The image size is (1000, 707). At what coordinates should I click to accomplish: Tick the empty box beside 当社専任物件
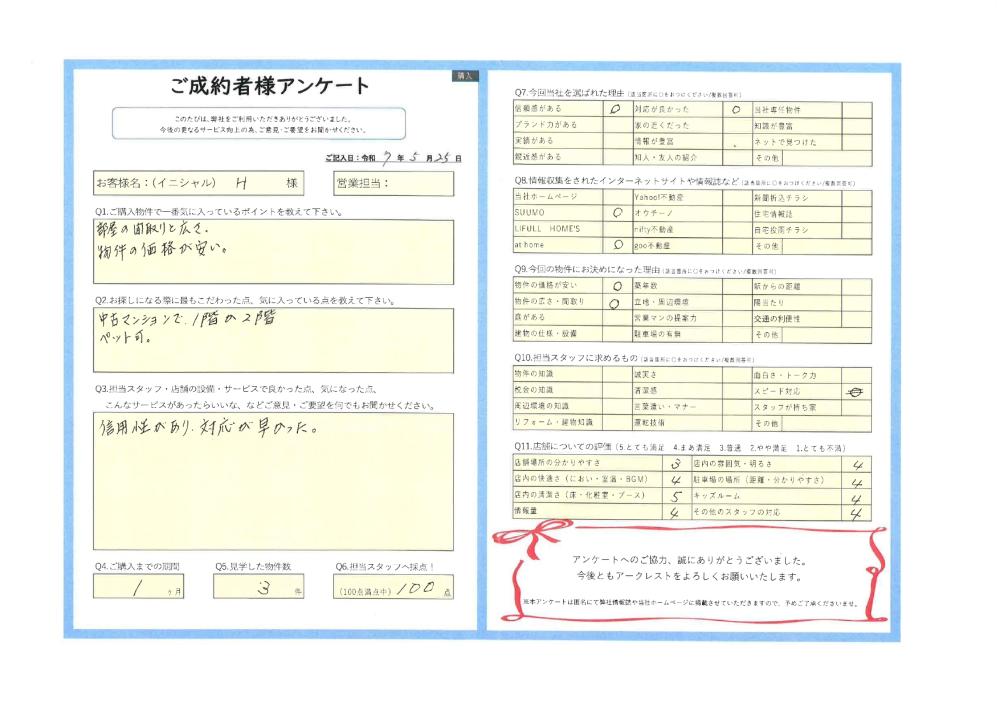click(857, 109)
